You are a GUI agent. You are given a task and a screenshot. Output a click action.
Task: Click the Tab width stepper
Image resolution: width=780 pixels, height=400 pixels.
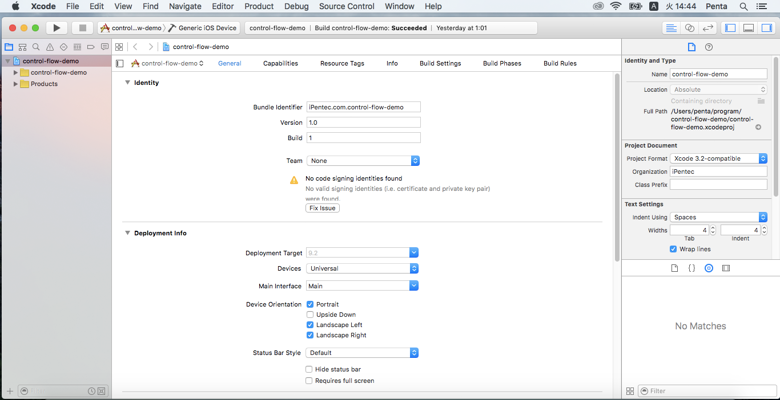point(713,230)
